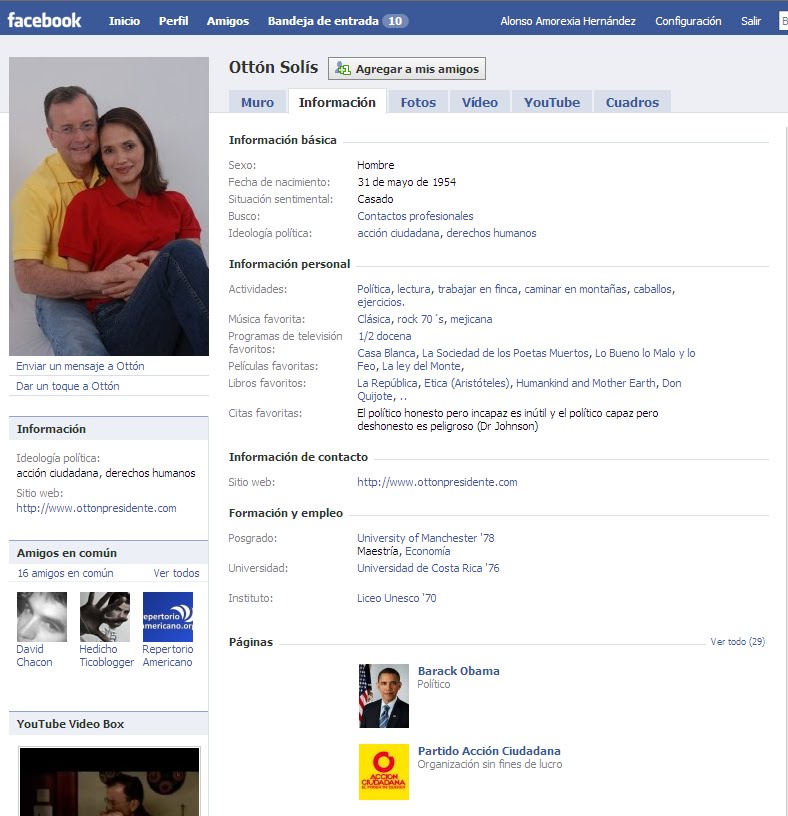Viewport: 788px width, 816px height.
Task: Click Ver todos for common friends
Action: (176, 573)
